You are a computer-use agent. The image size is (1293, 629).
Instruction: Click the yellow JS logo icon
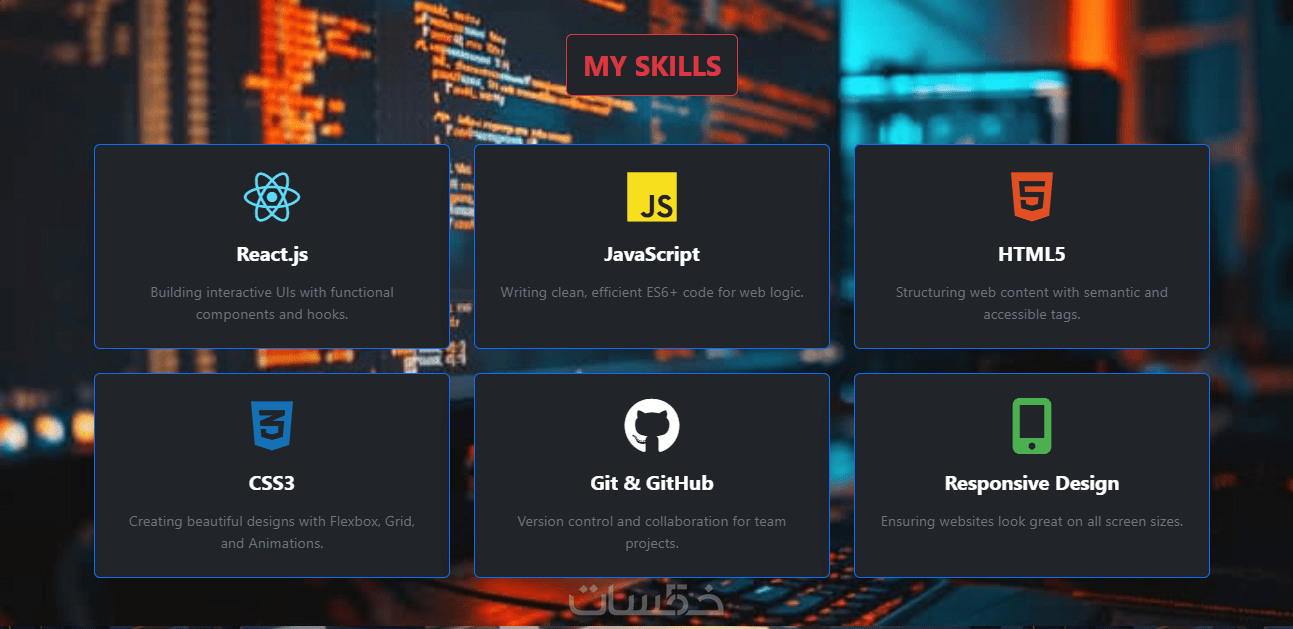point(652,197)
